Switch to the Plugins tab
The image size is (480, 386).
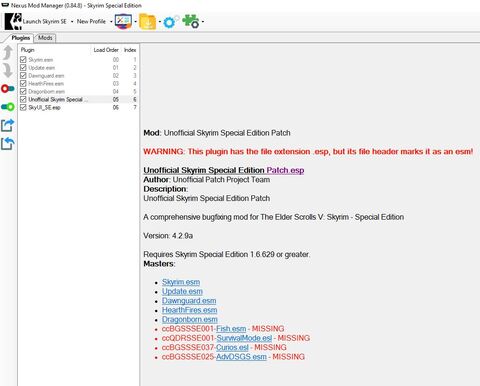pyautogui.click(x=21, y=38)
